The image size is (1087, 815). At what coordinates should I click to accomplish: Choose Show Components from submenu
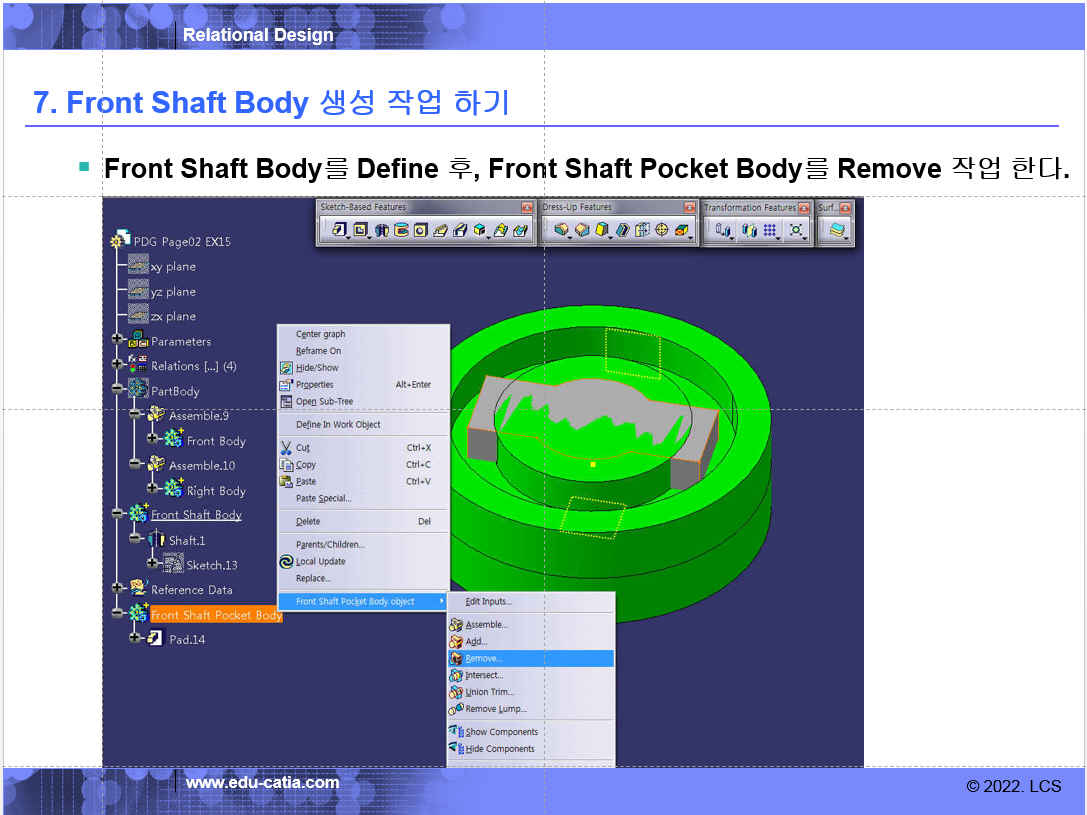pyautogui.click(x=501, y=732)
